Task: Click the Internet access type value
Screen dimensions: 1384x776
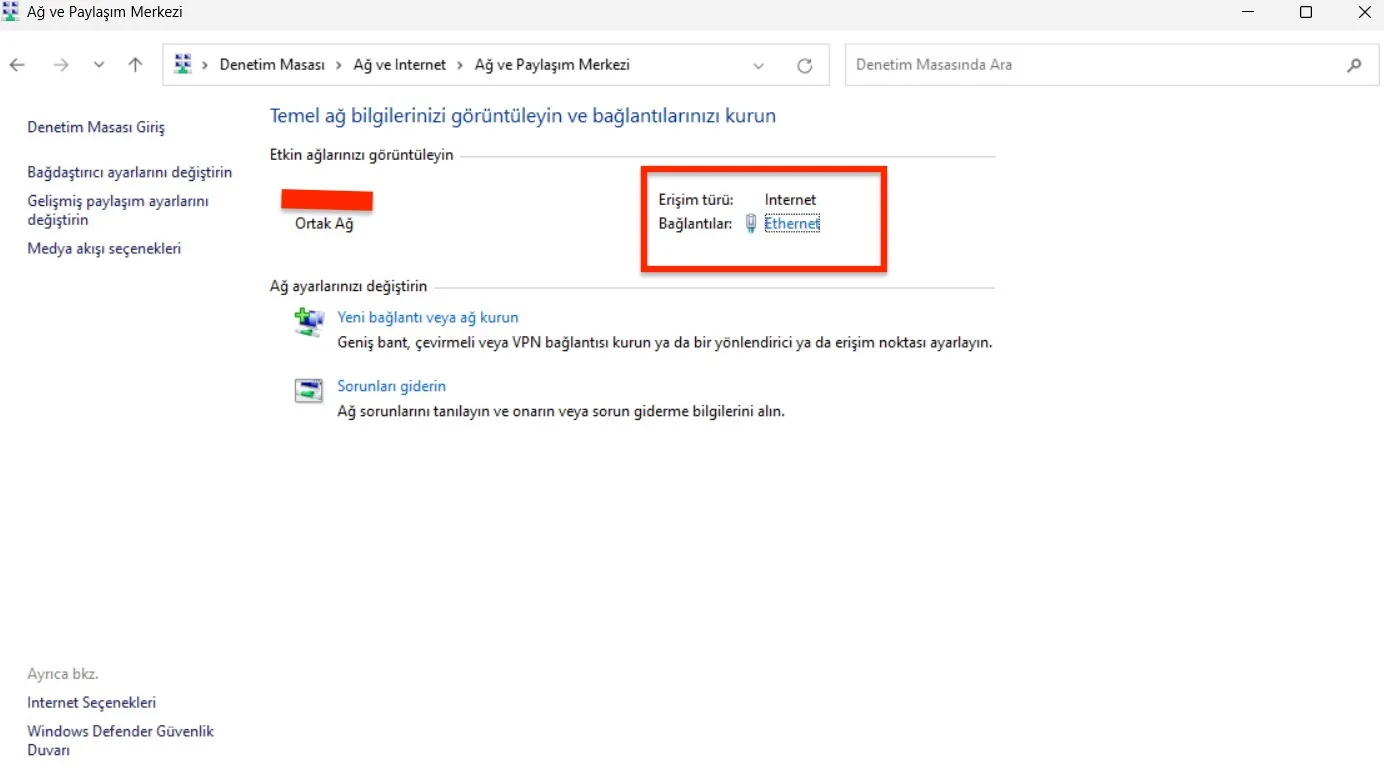Action: [x=790, y=200]
